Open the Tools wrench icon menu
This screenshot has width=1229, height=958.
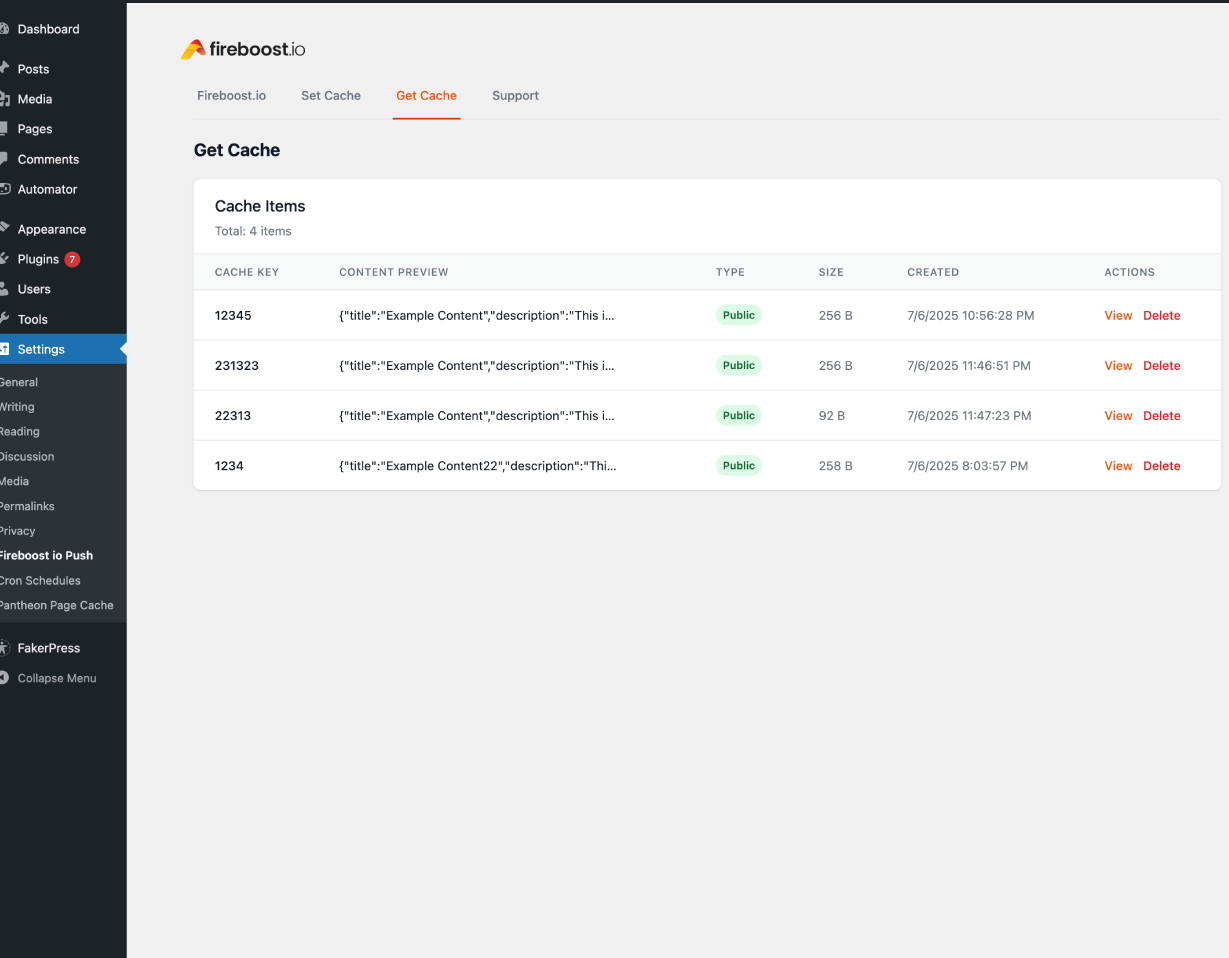coord(4,319)
